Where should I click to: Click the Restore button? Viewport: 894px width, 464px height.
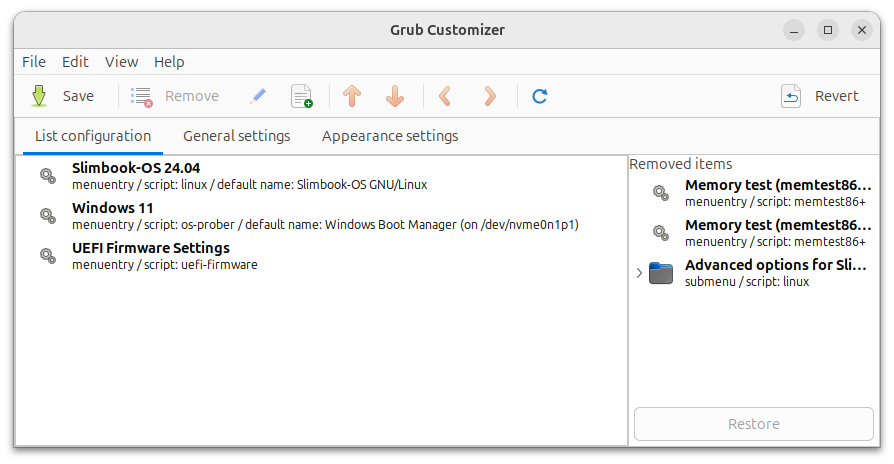[x=754, y=424]
